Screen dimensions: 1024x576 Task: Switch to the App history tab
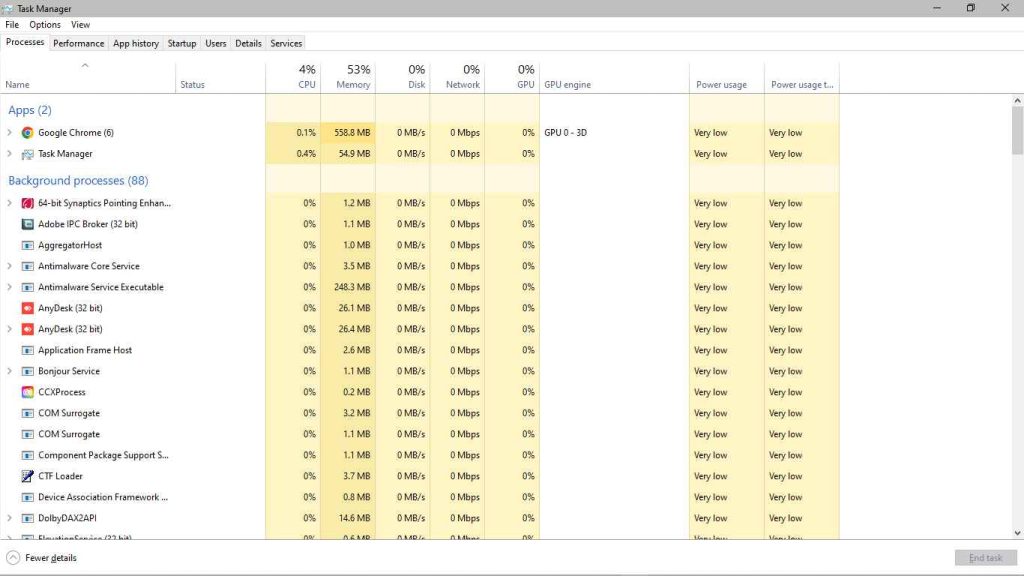[x=136, y=43]
